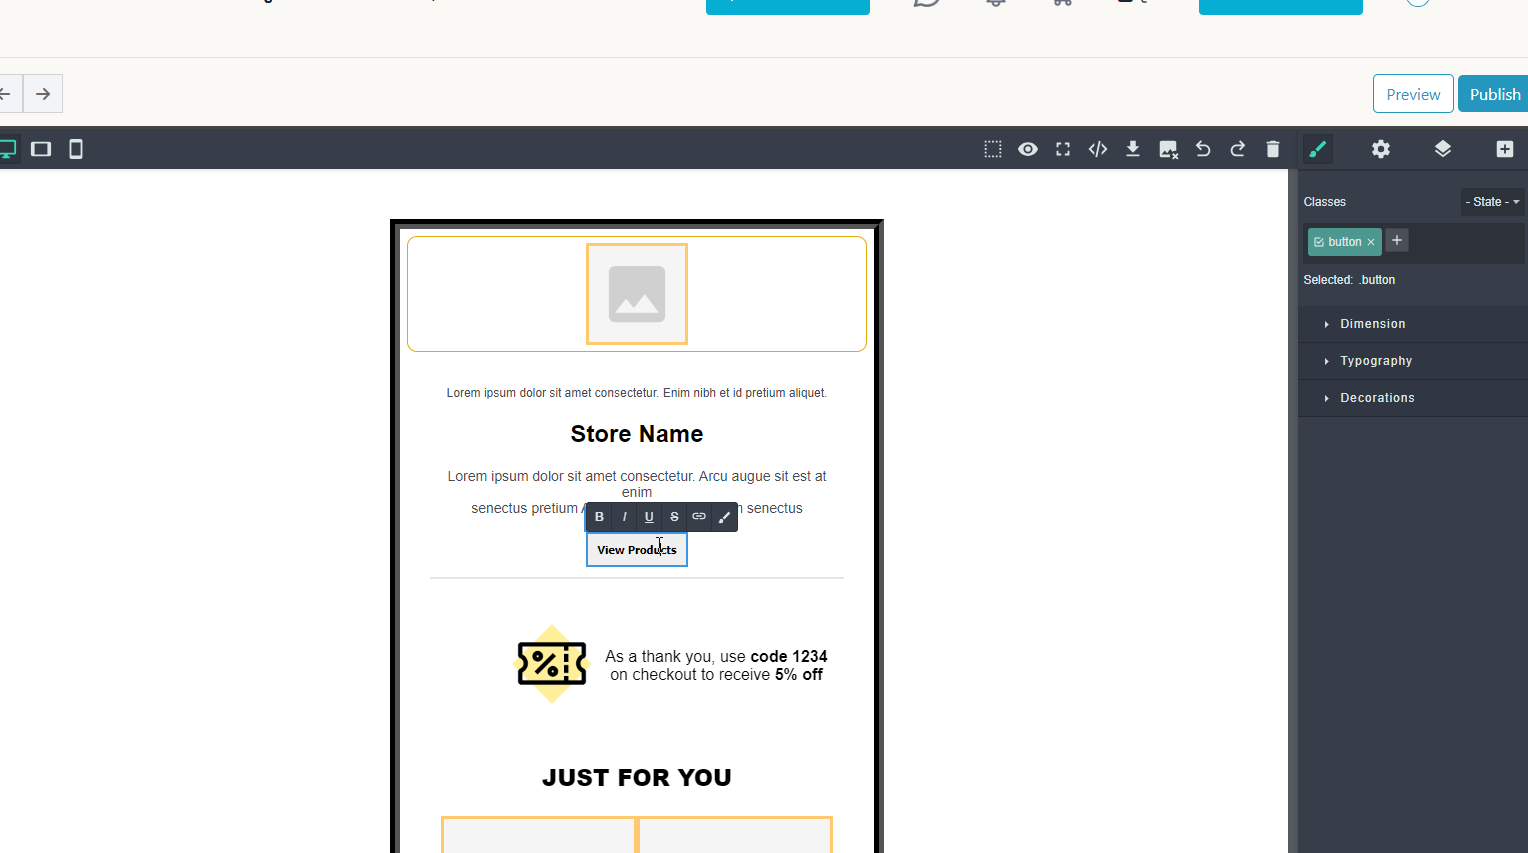Open the State dropdown
This screenshot has width=1528, height=853.
[x=1492, y=202]
